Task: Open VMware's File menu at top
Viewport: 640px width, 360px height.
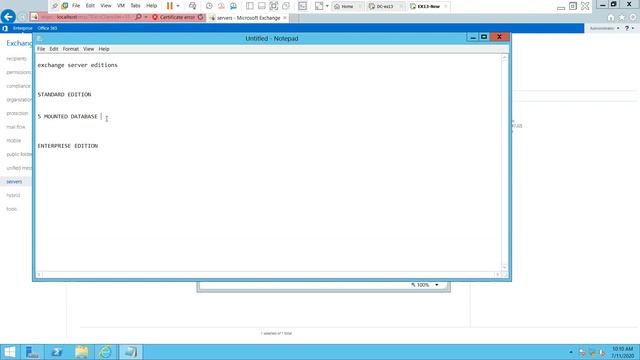Action: pyautogui.click(x=76, y=6)
